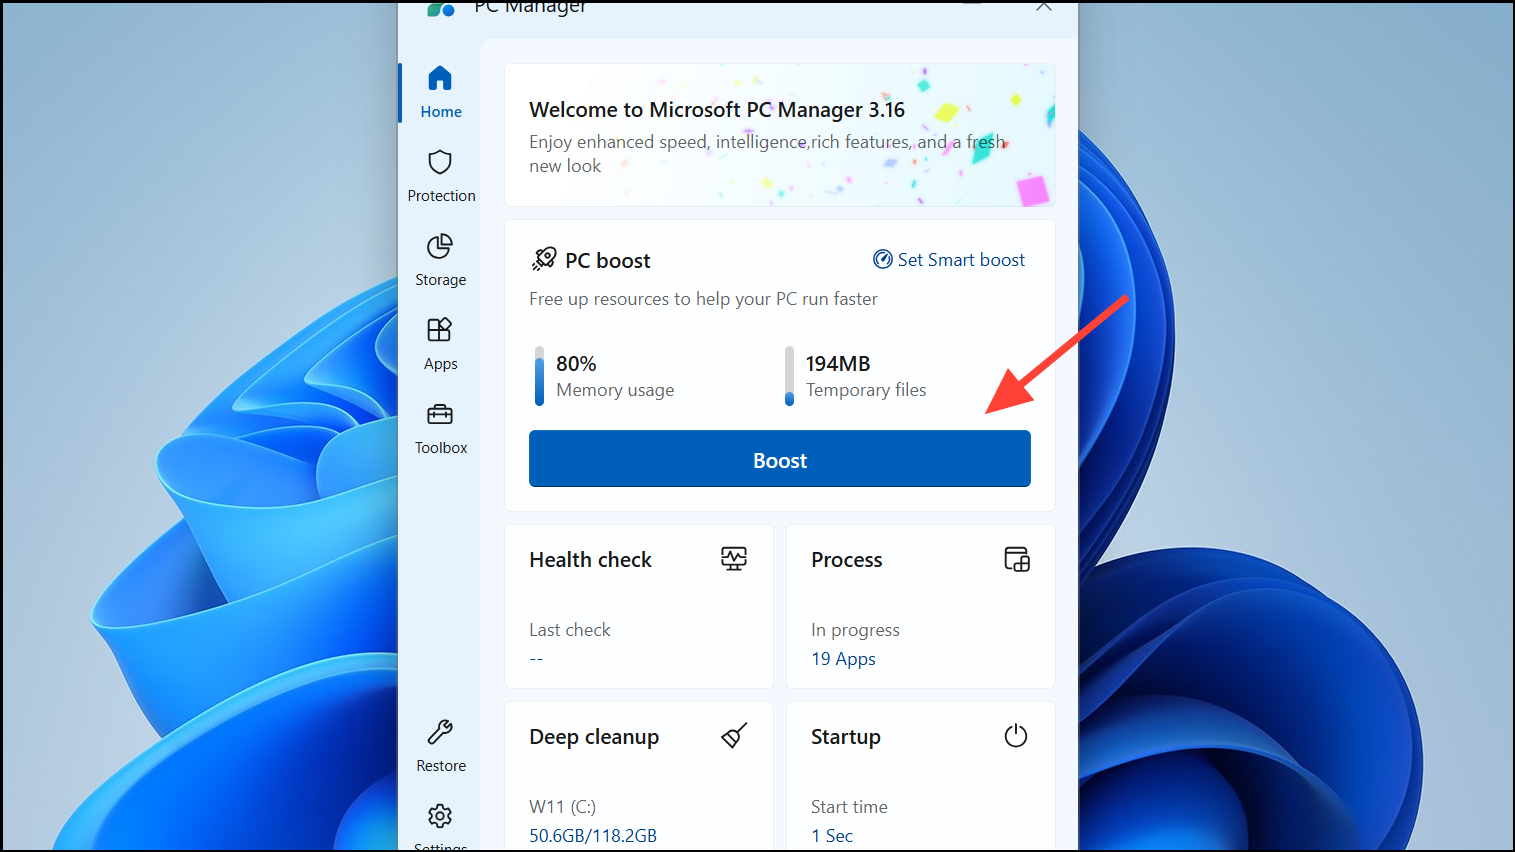Click the 194MB Temporary files indicator
This screenshot has height=852, width=1515.
[857, 376]
